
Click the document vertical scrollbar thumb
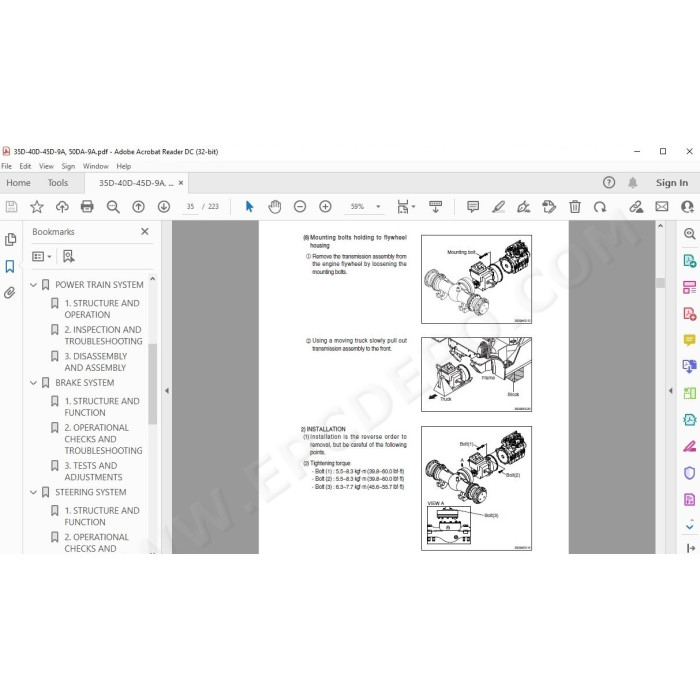(660, 283)
